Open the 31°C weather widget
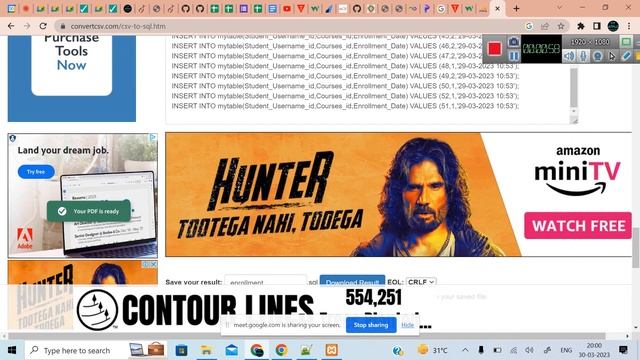Screen dimensions: 640x360 pyautogui.click(x=433, y=350)
